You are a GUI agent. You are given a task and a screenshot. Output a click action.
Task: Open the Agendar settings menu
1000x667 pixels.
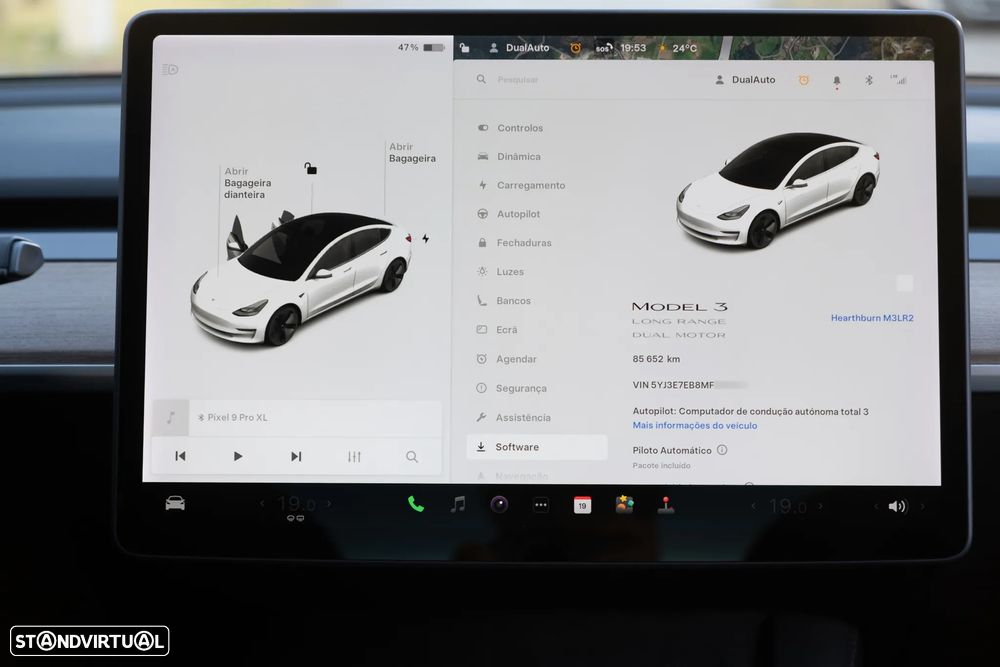507,359
